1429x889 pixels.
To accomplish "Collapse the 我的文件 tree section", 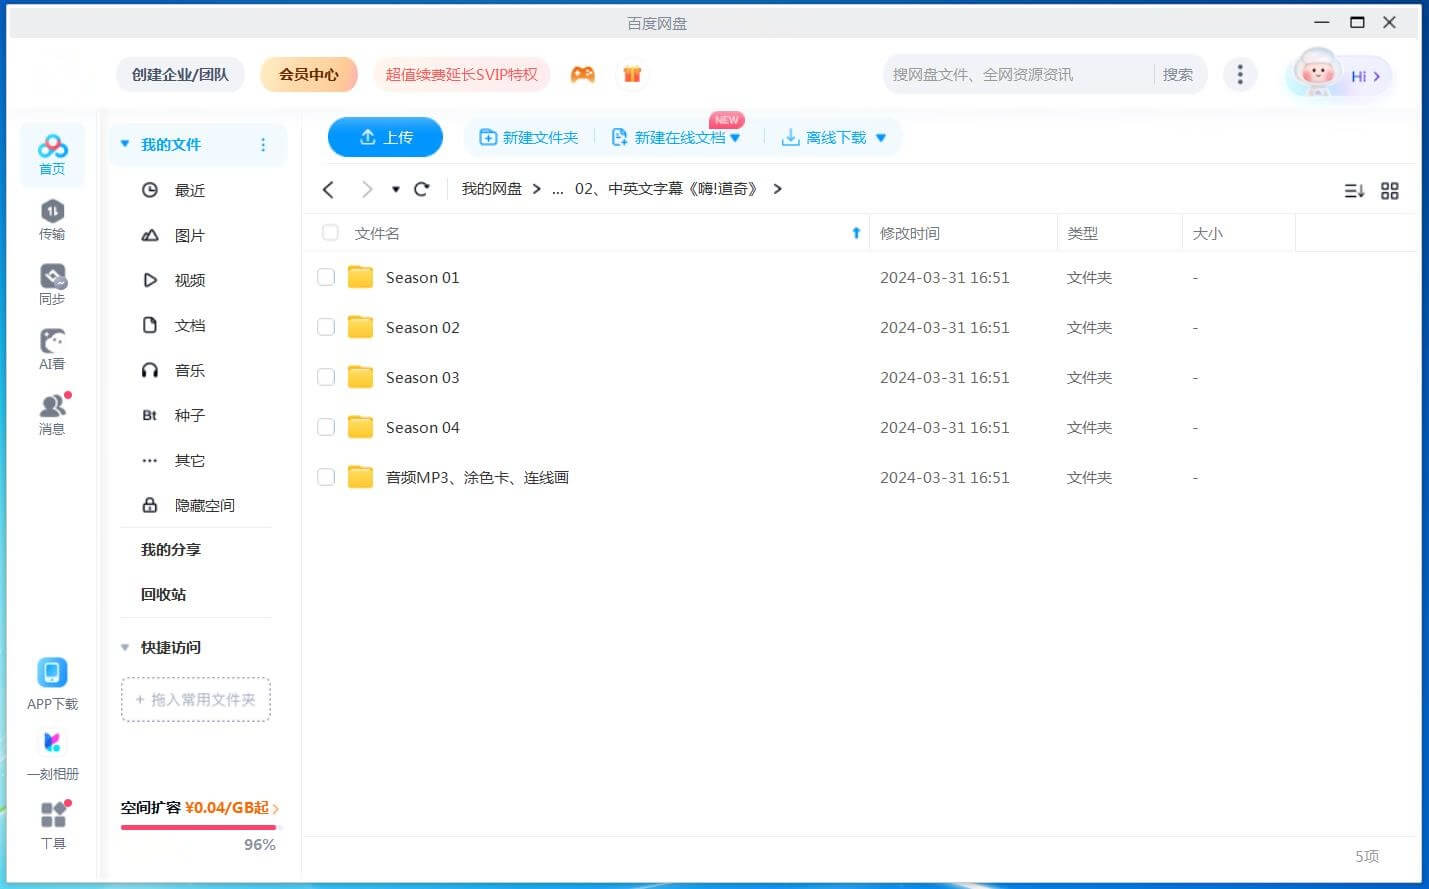I will (125, 144).
